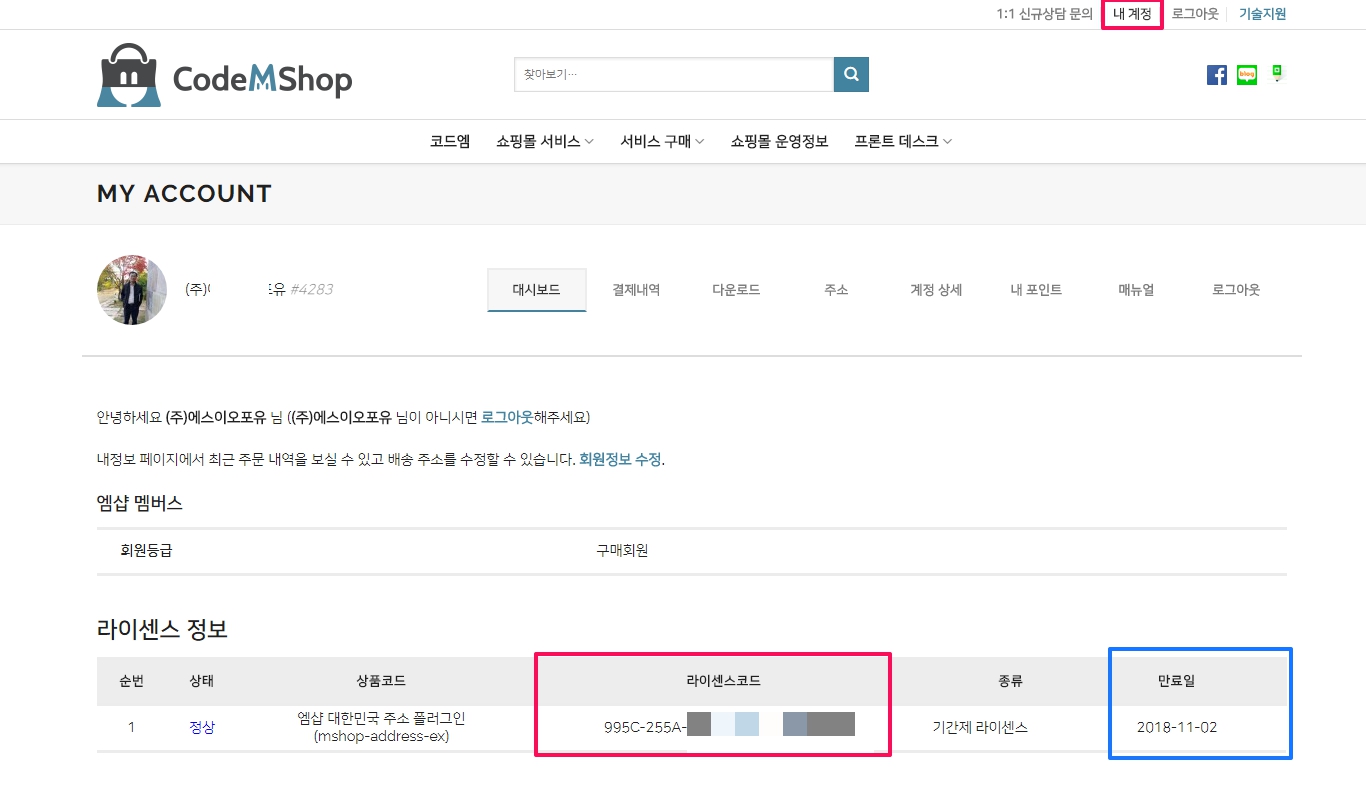Expand the 쇼핑몰 서비스 dropdown menu
Image resolution: width=1366 pixels, height=788 pixels.
coord(544,142)
